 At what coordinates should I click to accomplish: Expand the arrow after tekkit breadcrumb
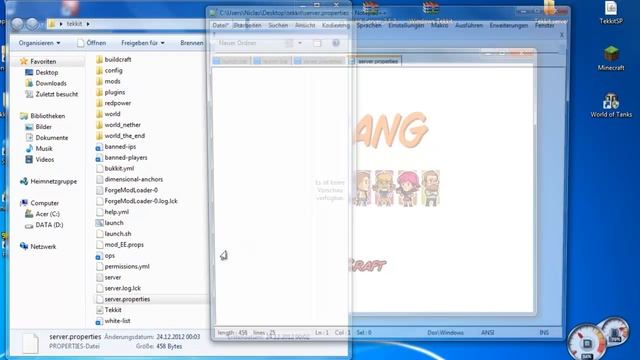pos(88,24)
